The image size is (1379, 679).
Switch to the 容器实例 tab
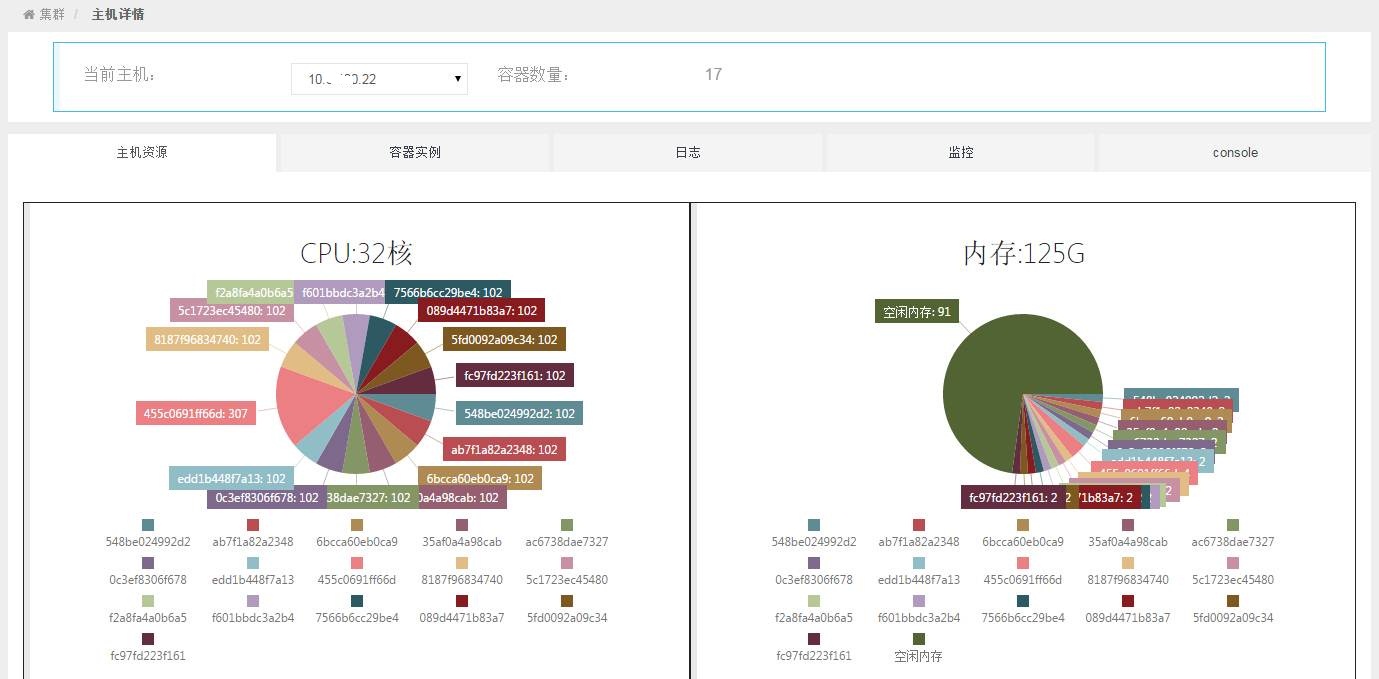click(x=415, y=153)
